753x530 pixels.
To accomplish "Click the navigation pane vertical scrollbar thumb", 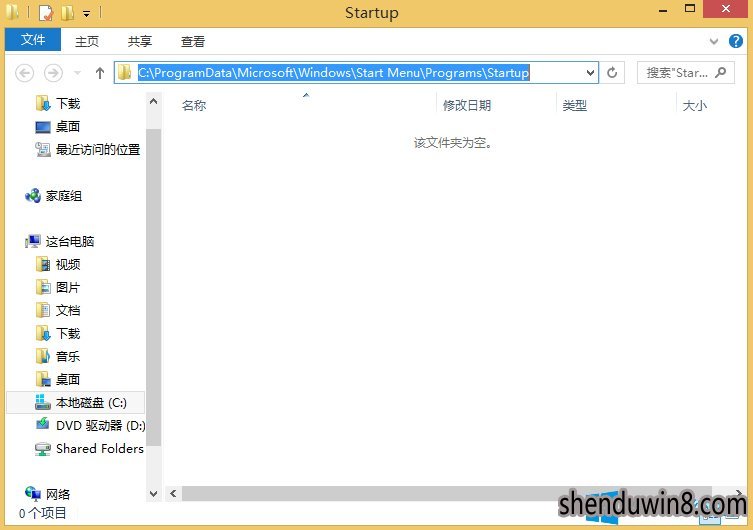I will (x=154, y=287).
